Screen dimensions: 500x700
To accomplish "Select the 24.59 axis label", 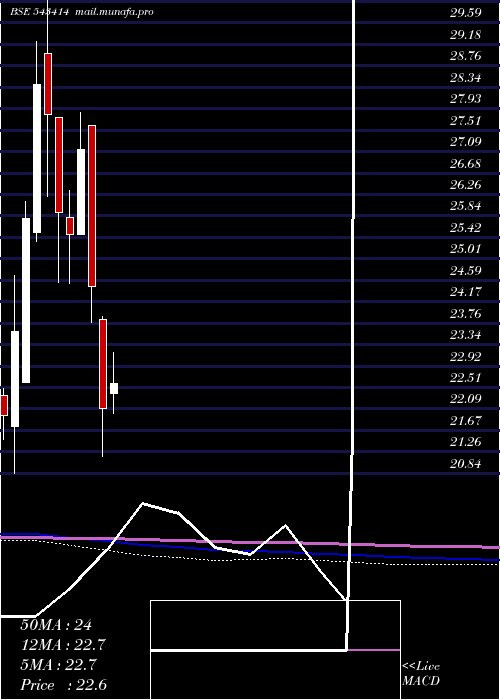I will coord(466,271).
